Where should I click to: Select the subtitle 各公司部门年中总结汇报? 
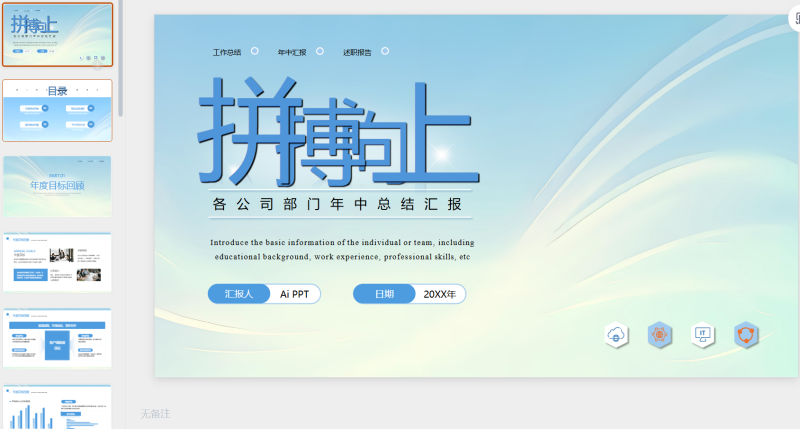337,204
